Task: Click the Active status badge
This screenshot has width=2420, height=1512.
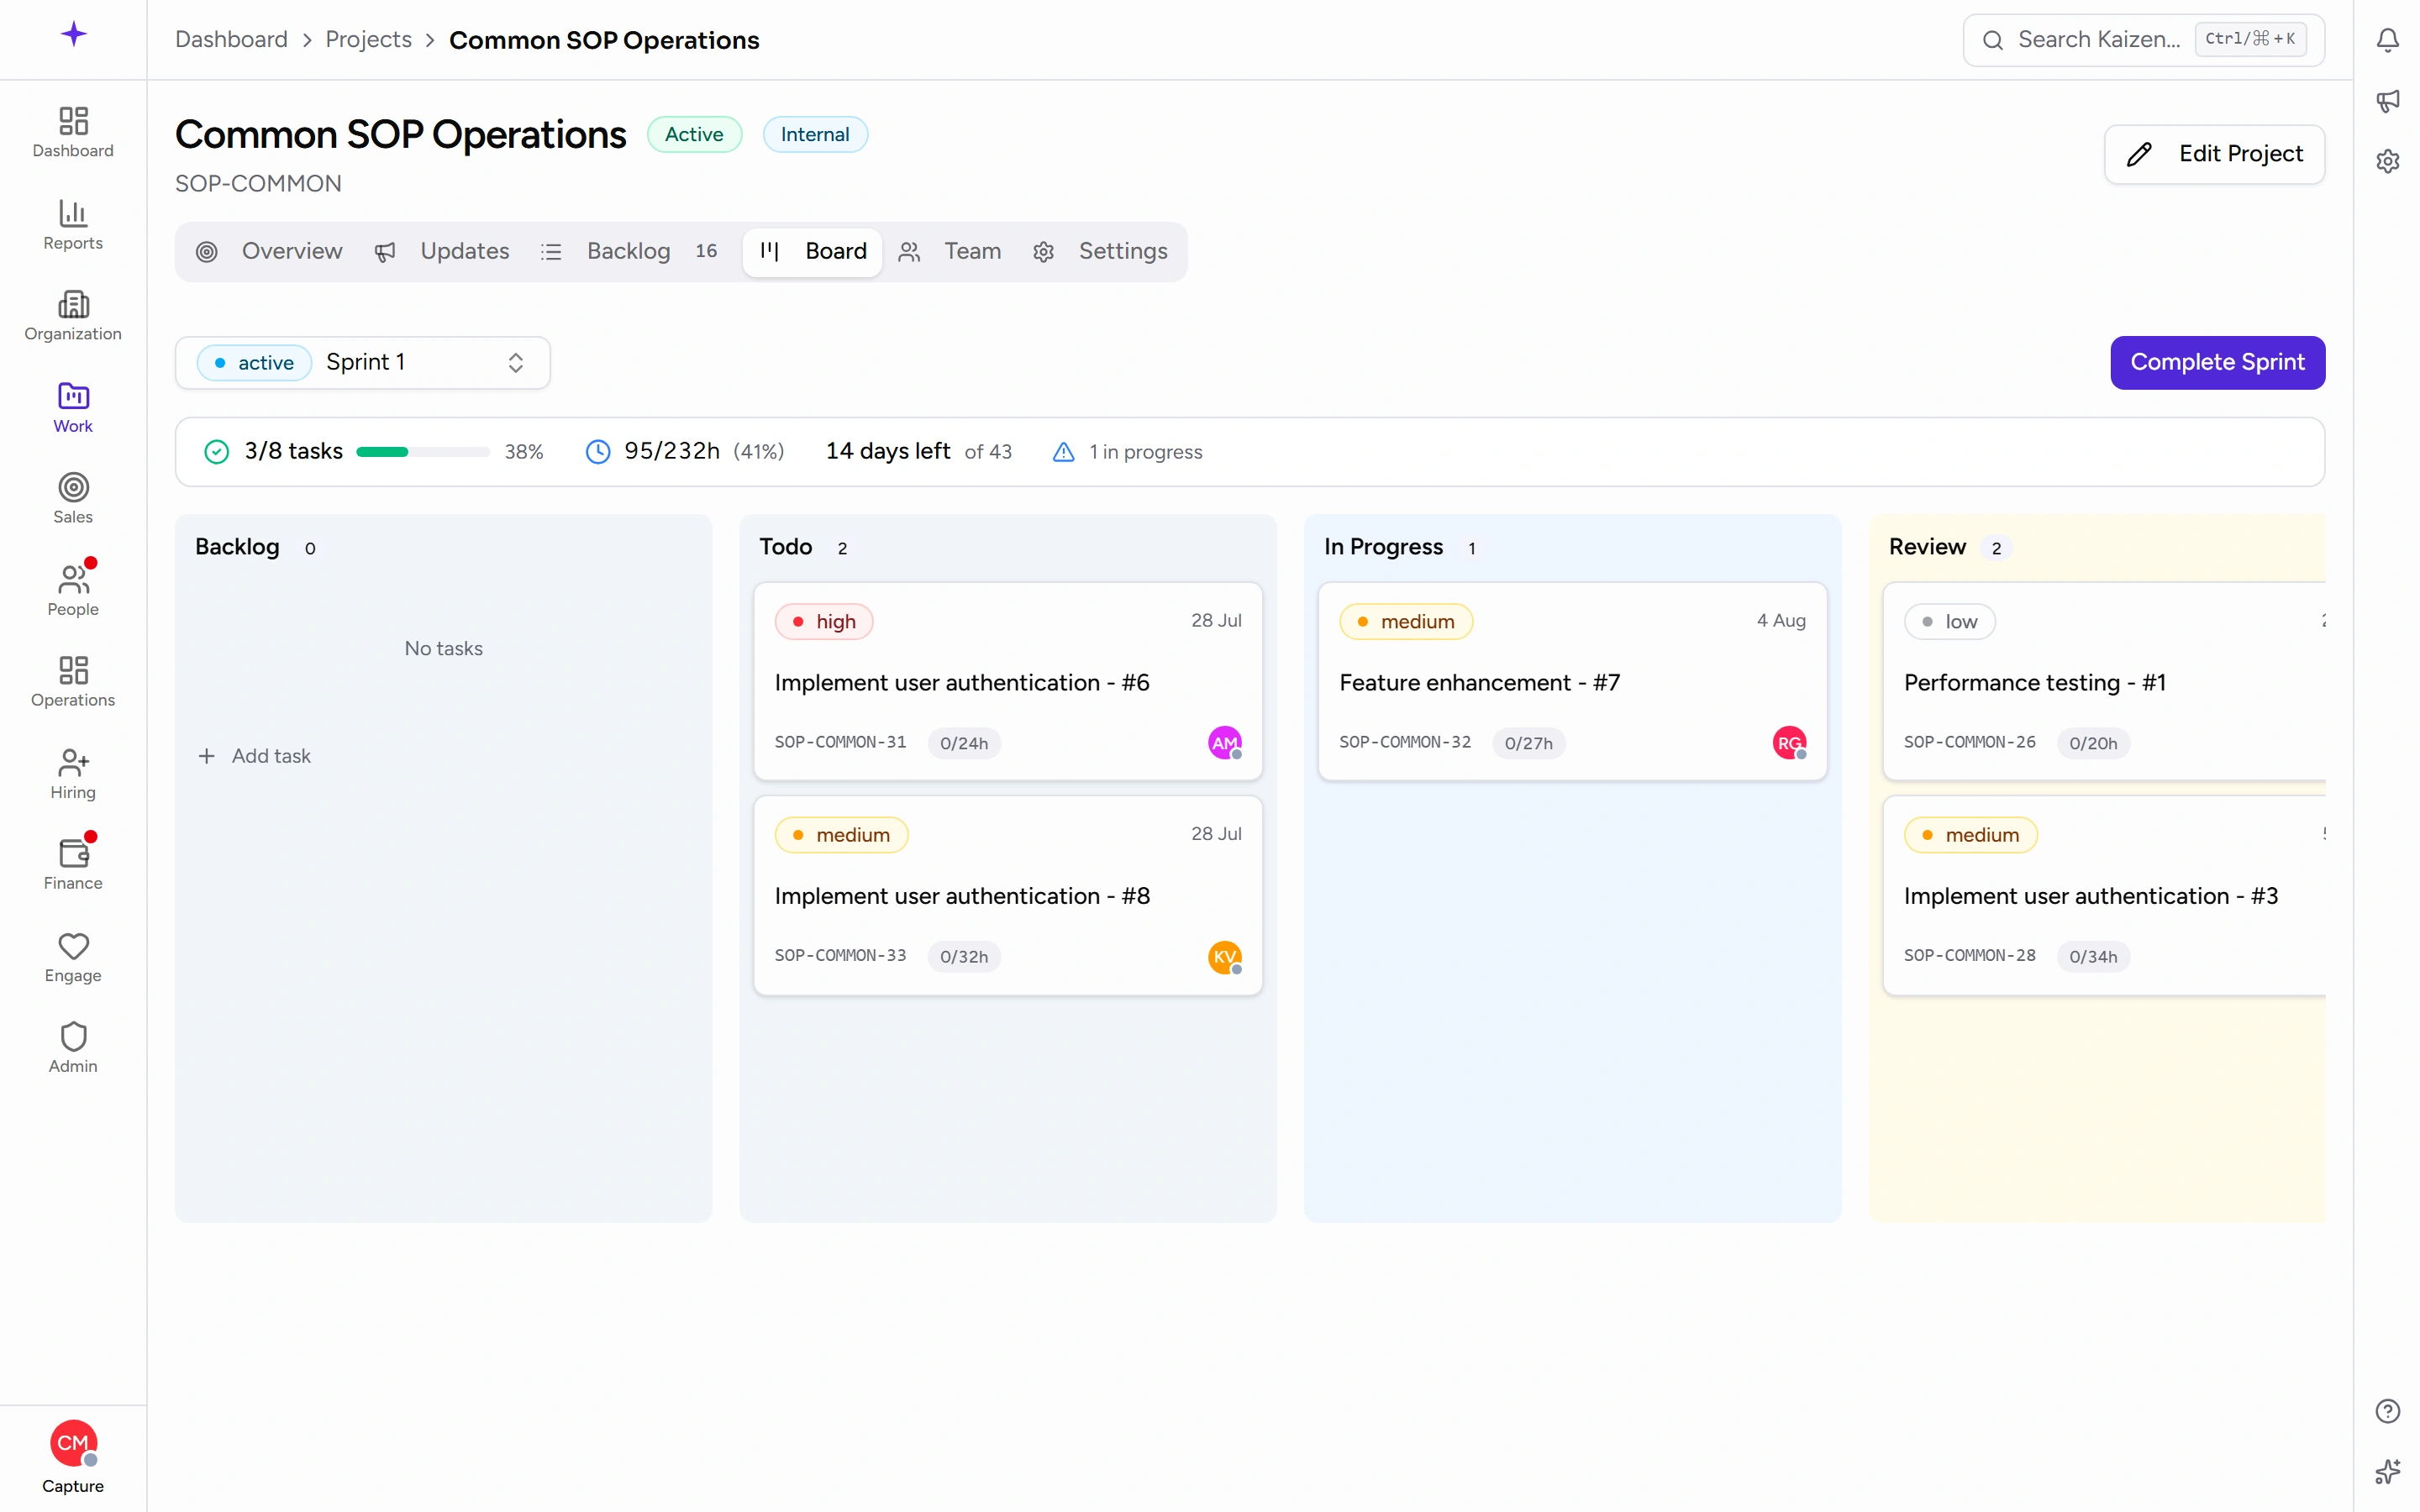Action: [x=694, y=134]
